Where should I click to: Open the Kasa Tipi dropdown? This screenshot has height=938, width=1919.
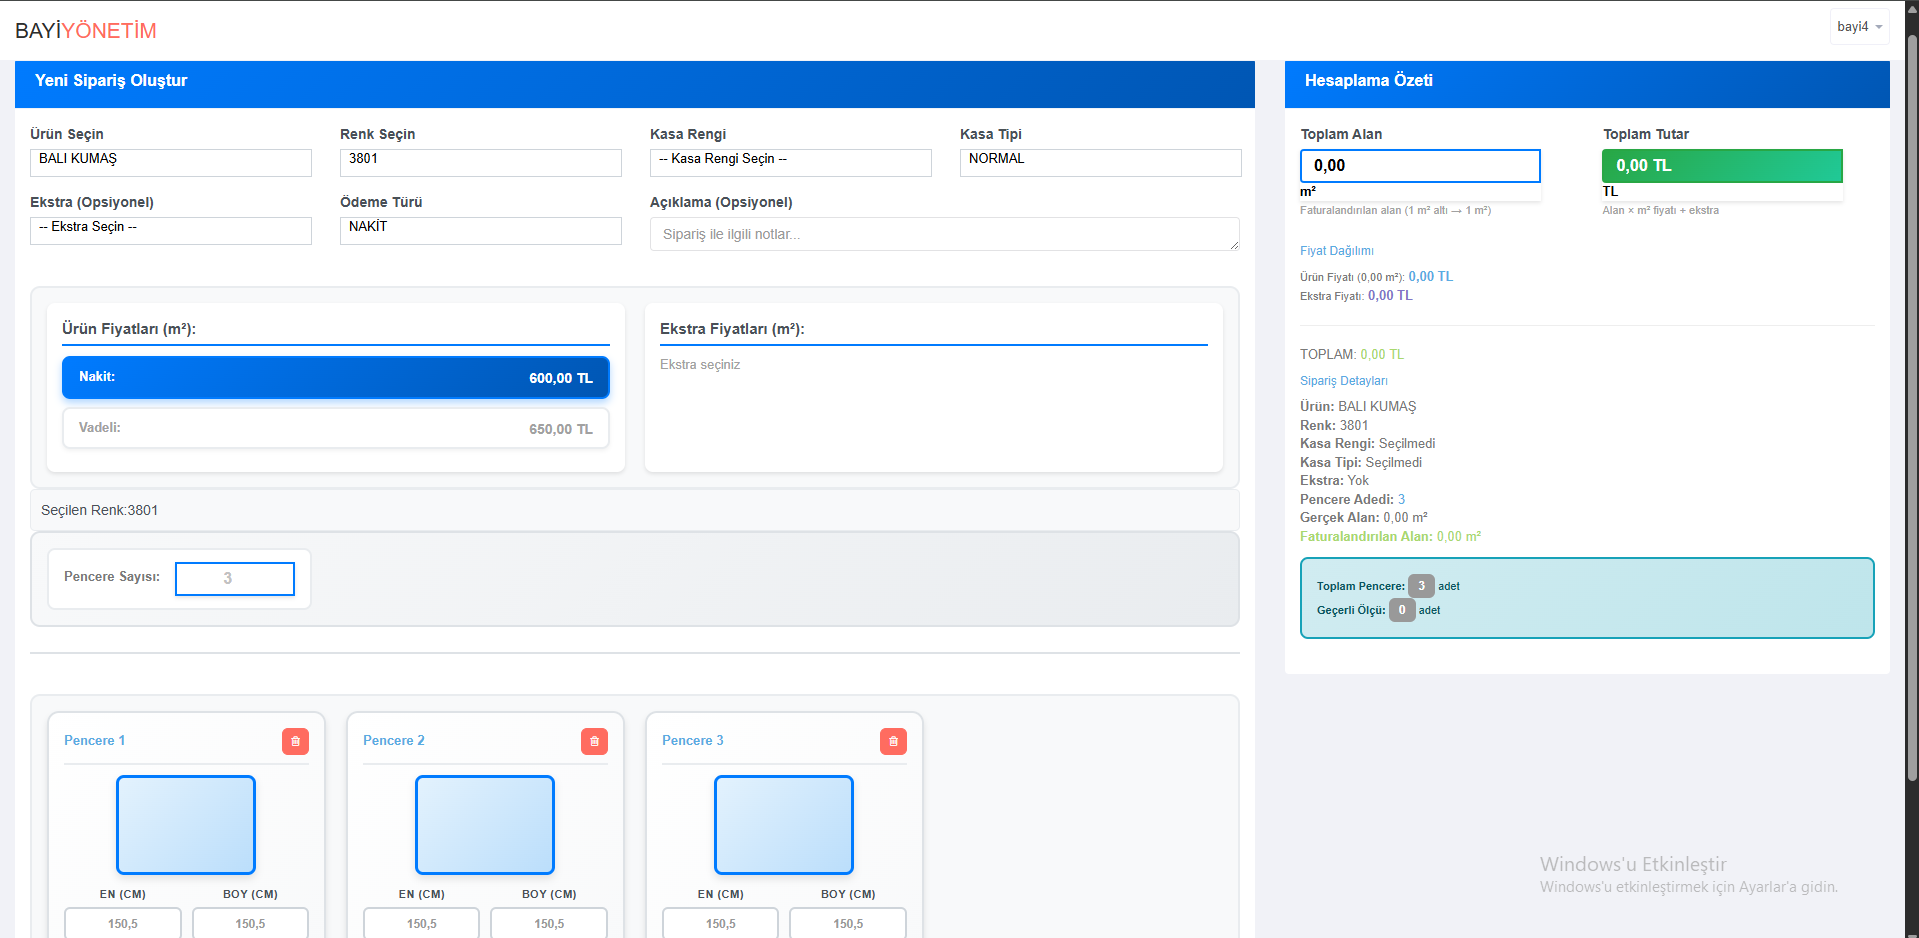pyautogui.click(x=1101, y=162)
